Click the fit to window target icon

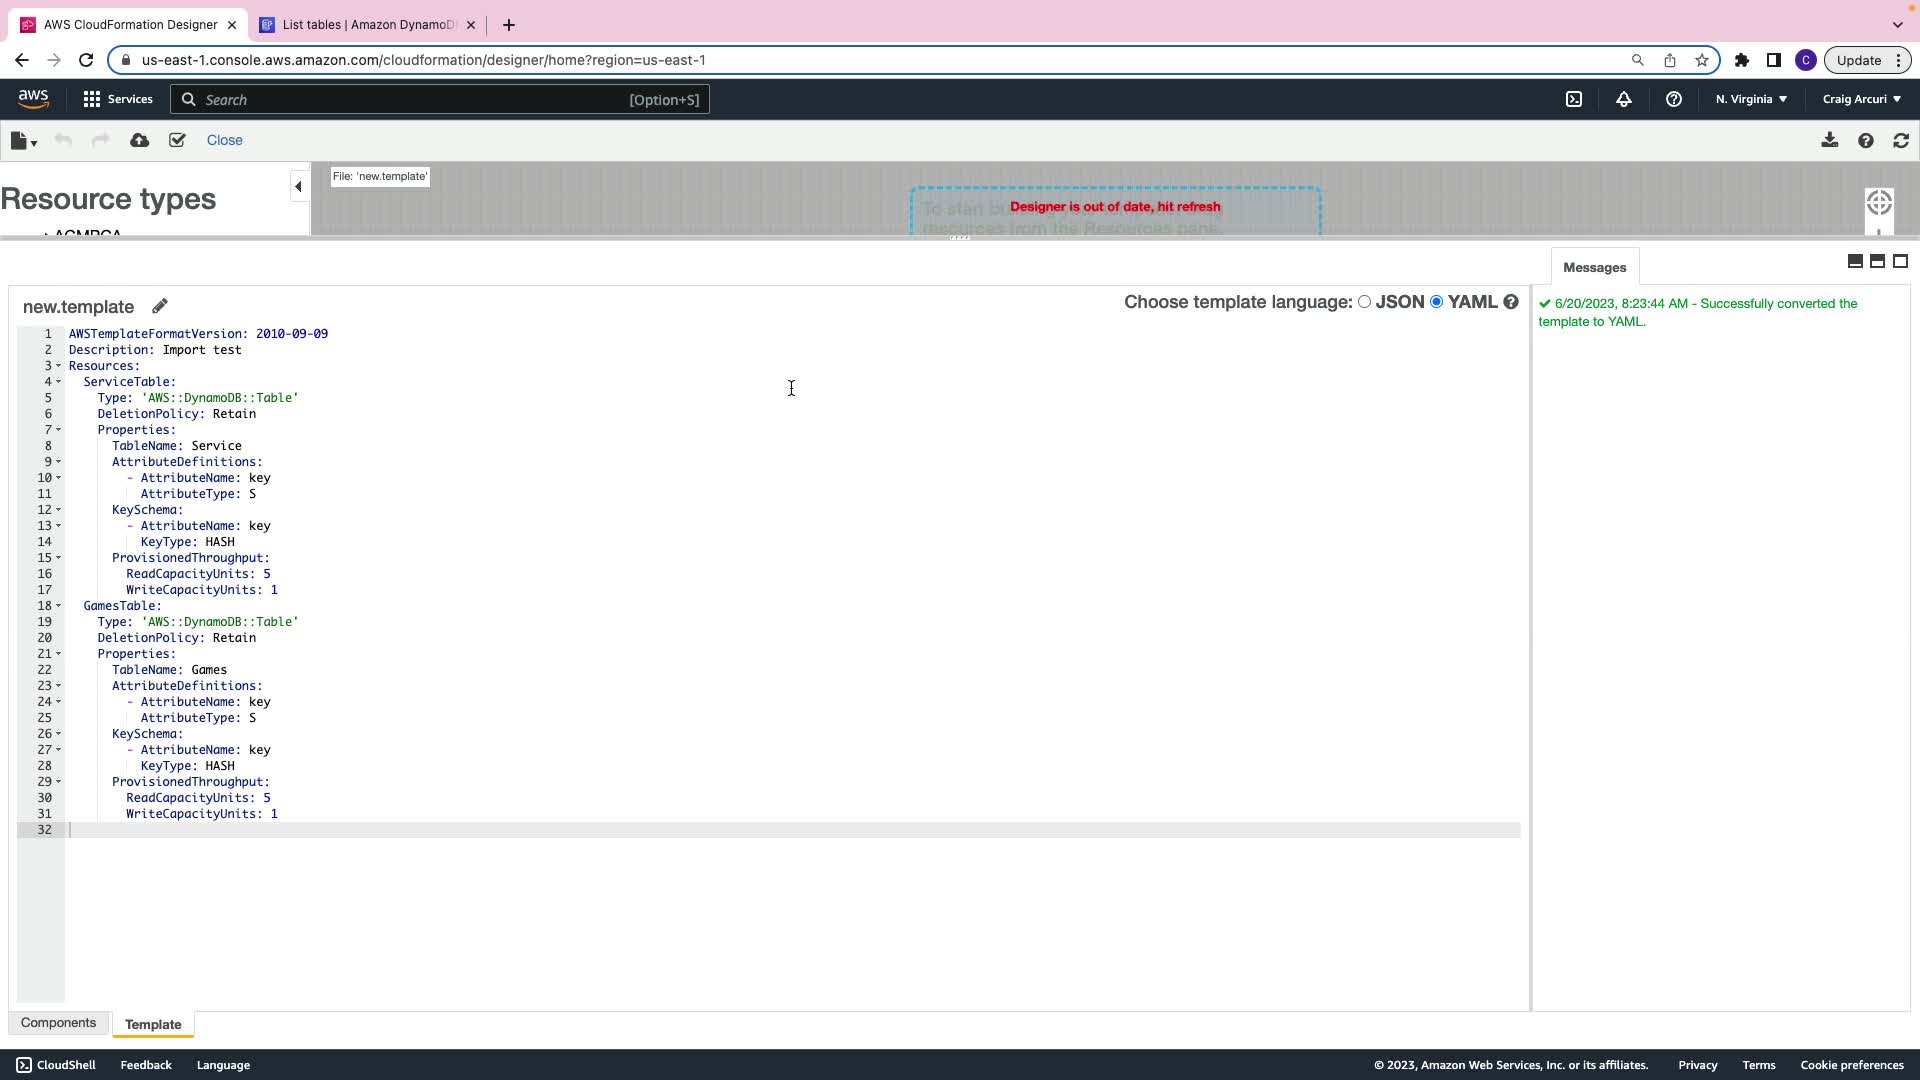pyautogui.click(x=1879, y=203)
